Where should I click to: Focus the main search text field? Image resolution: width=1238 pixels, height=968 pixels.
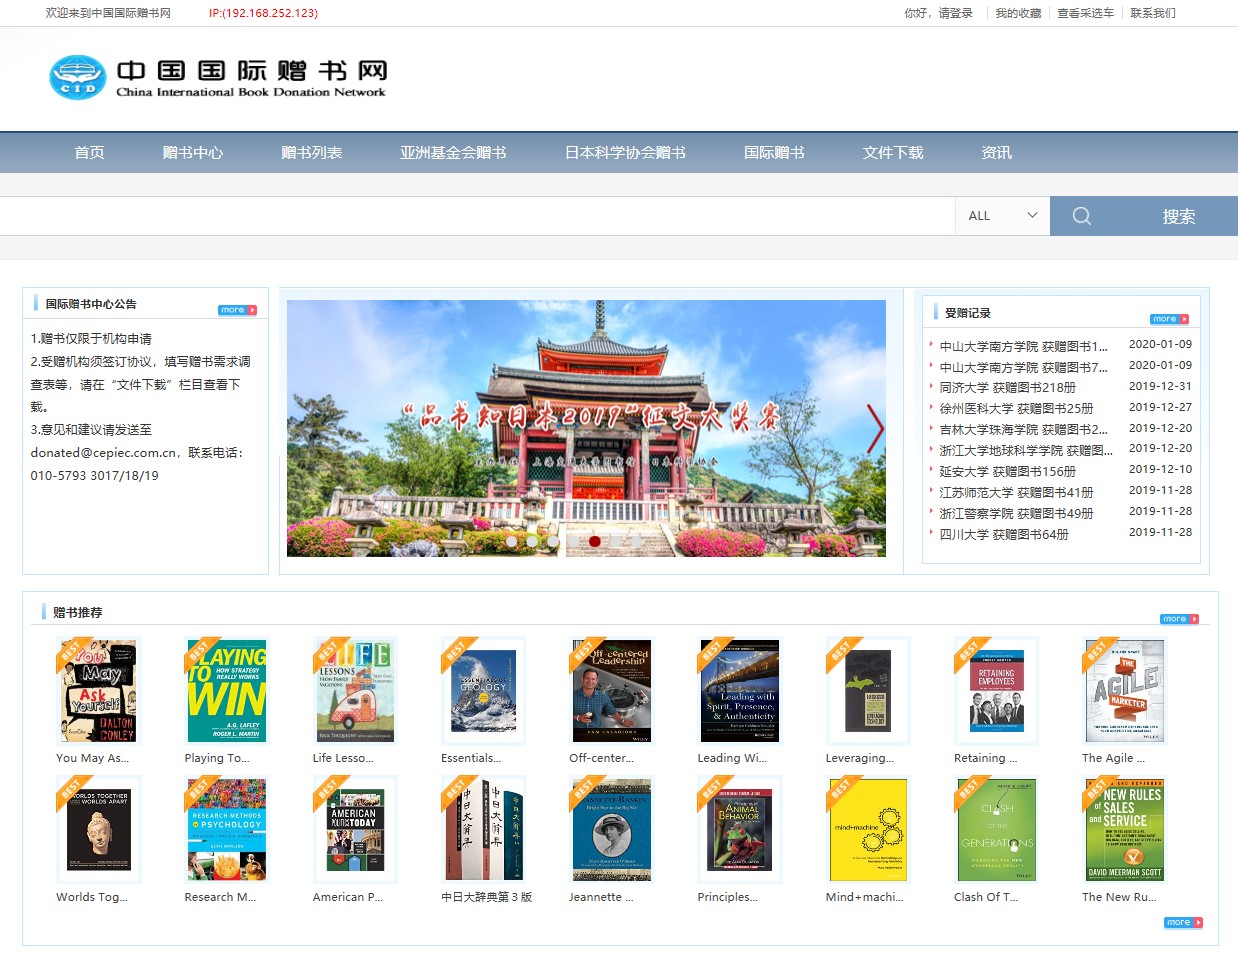(x=477, y=216)
